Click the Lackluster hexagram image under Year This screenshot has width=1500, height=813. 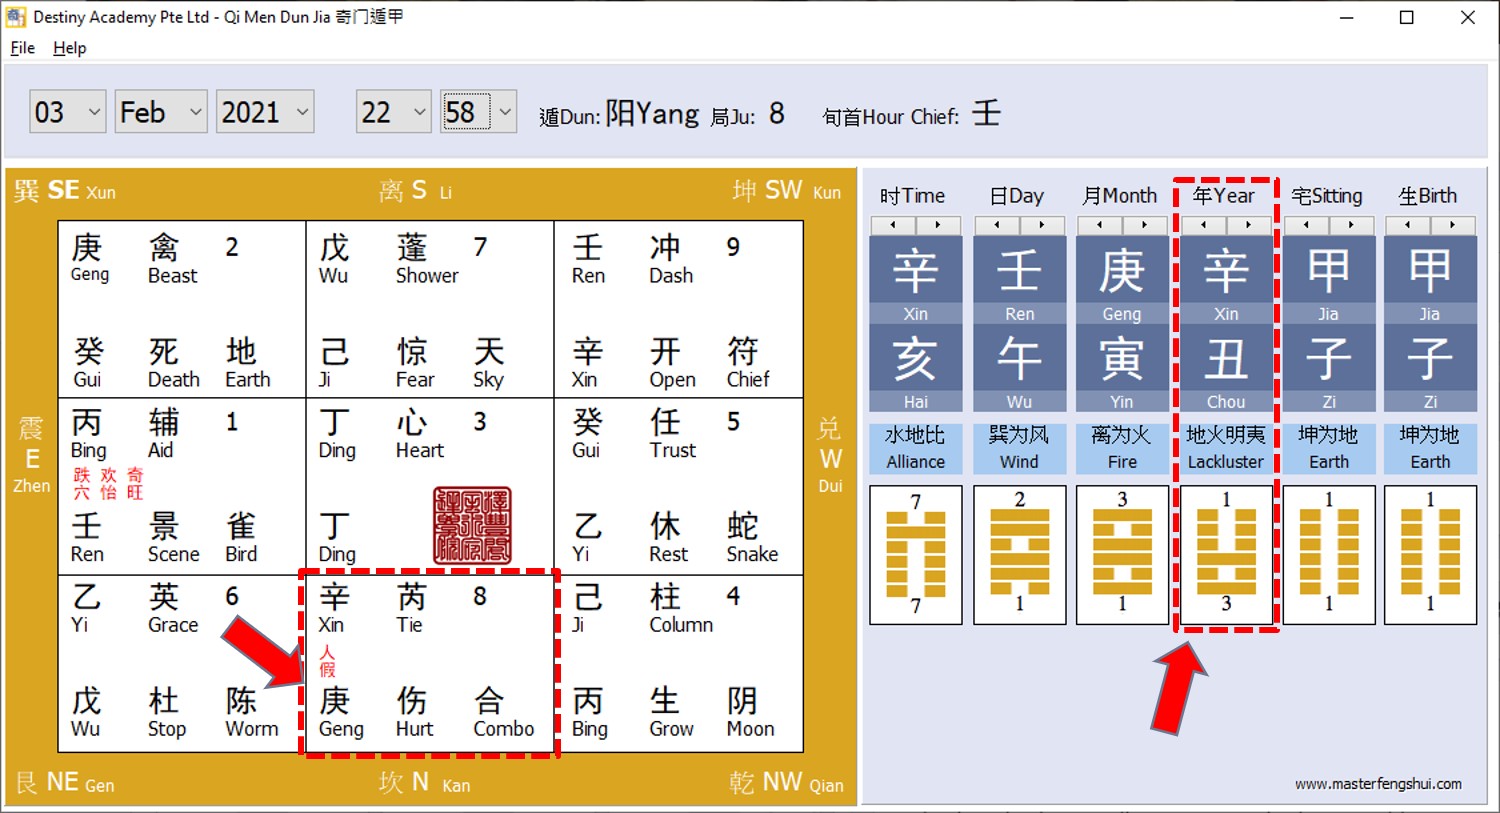click(x=1226, y=555)
